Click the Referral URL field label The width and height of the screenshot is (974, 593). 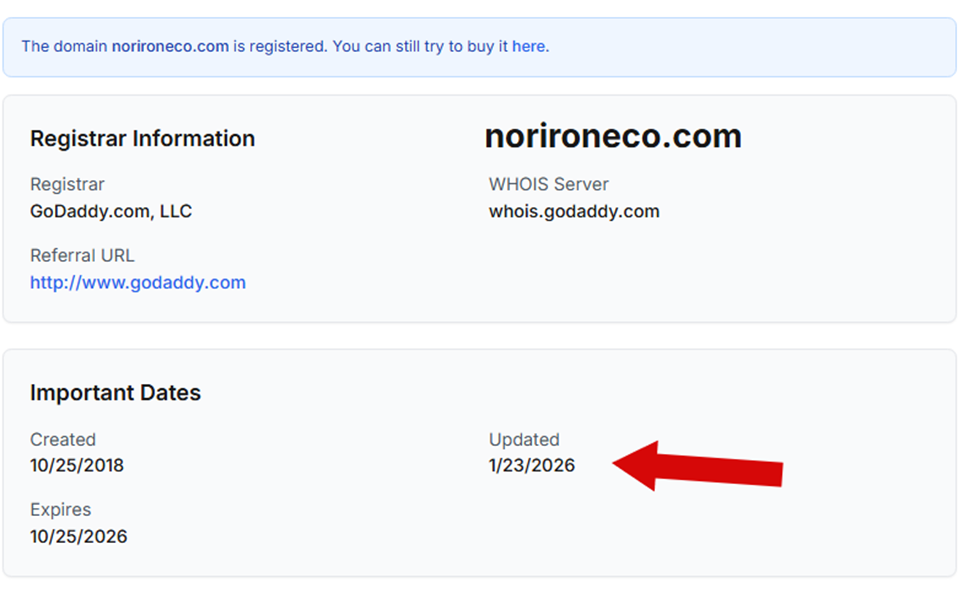click(82, 255)
